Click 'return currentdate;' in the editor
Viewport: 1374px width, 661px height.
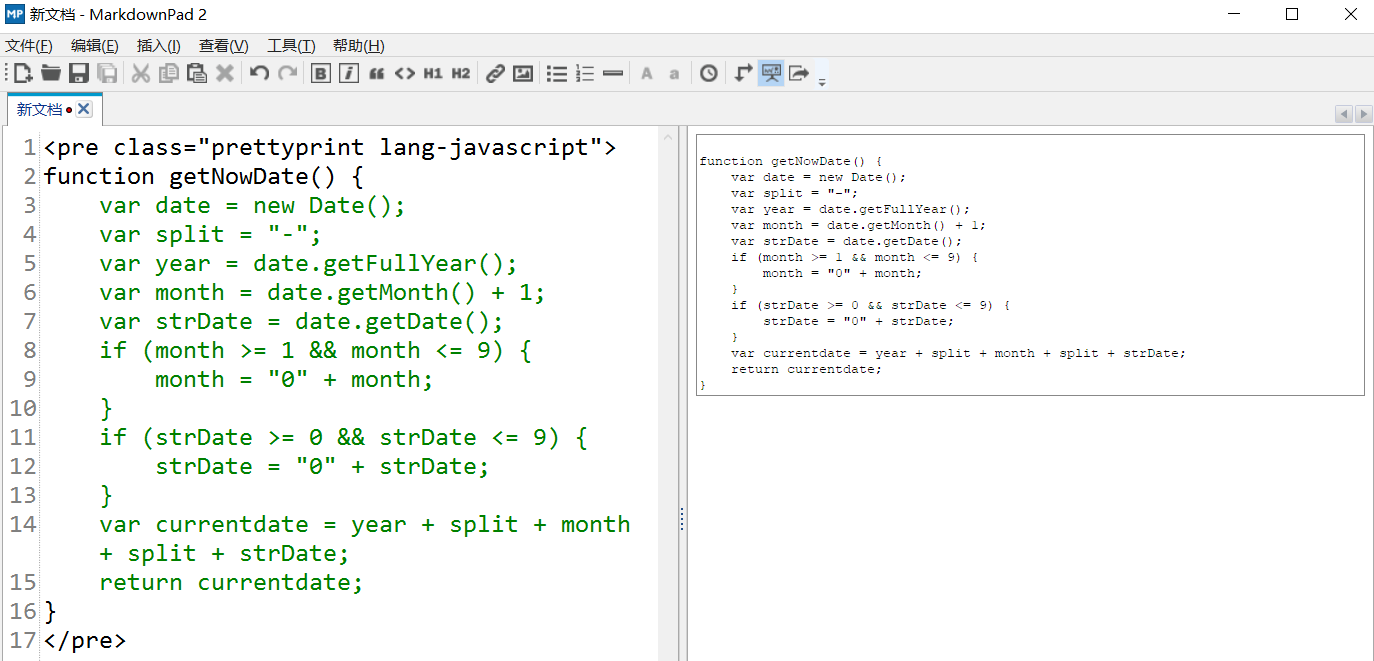(231, 583)
